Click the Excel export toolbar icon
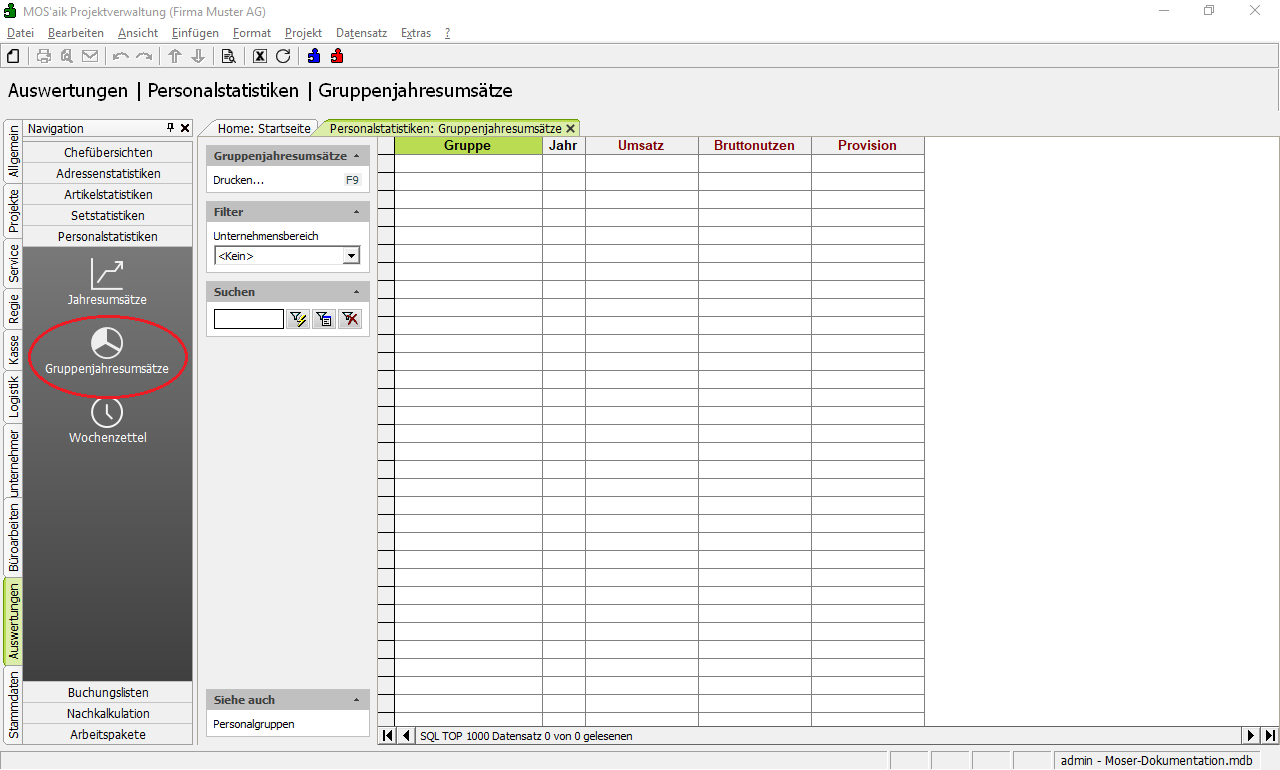This screenshot has height=770, width=1280. [x=260, y=56]
